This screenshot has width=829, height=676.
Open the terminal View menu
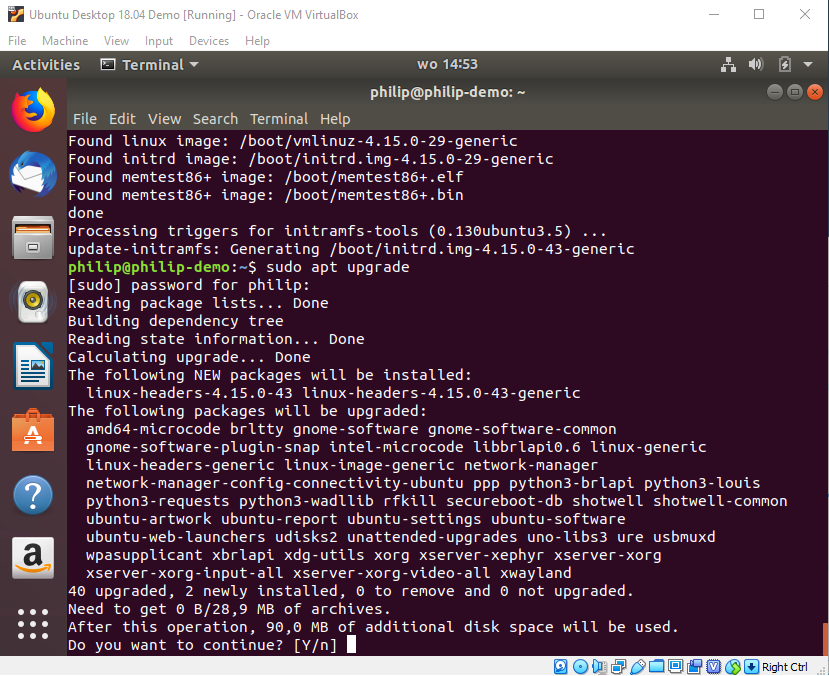click(x=164, y=119)
